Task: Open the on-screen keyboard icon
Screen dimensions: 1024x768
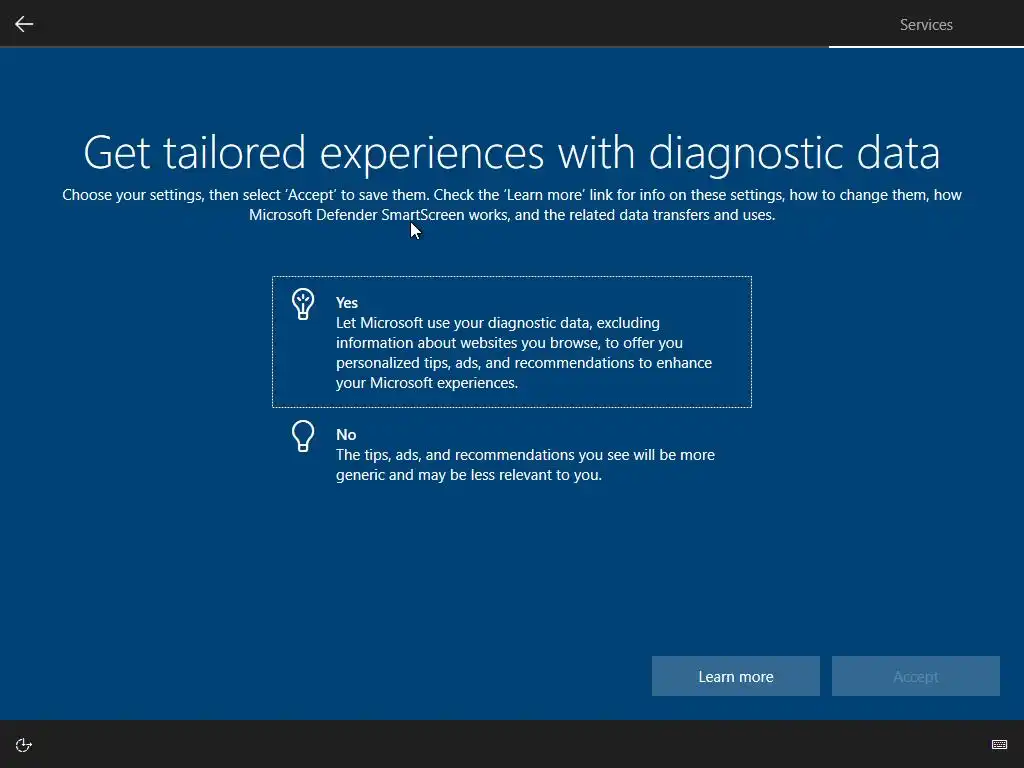Action: pyautogui.click(x=999, y=744)
